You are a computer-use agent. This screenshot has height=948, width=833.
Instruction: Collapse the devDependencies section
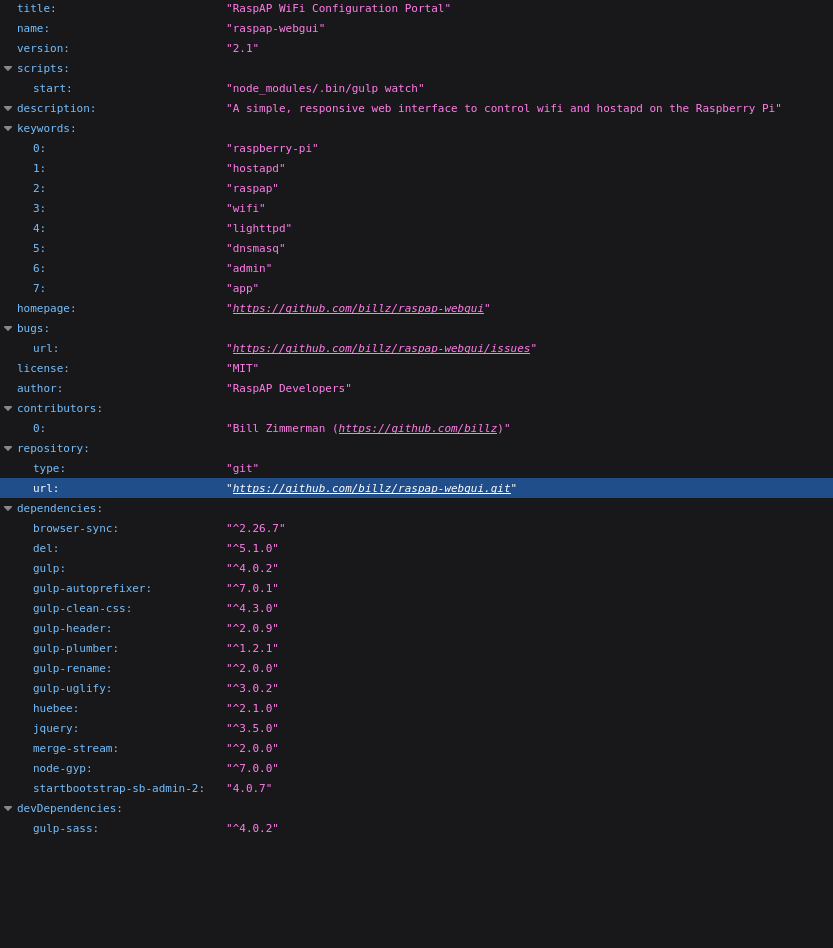pyautogui.click(x=8, y=809)
